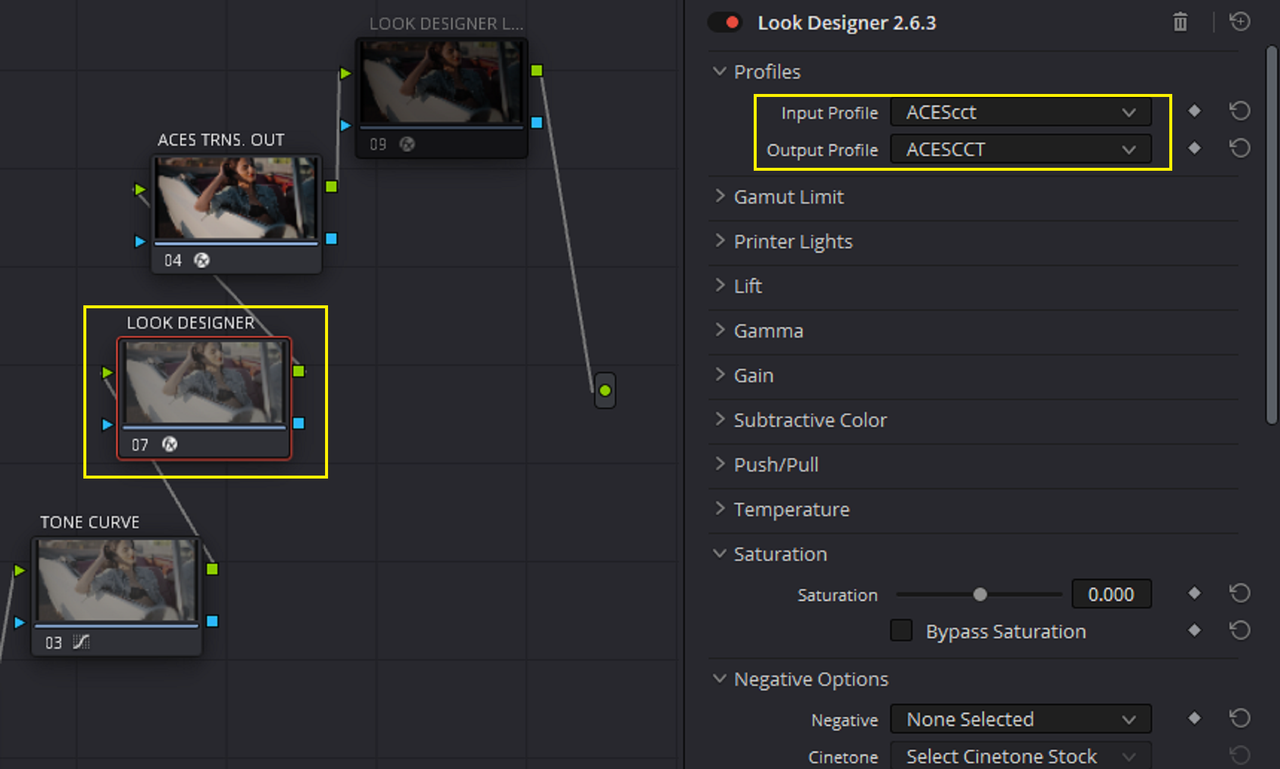Click blue key output of TONE CURVE node
The image size is (1280, 769).
click(212, 621)
